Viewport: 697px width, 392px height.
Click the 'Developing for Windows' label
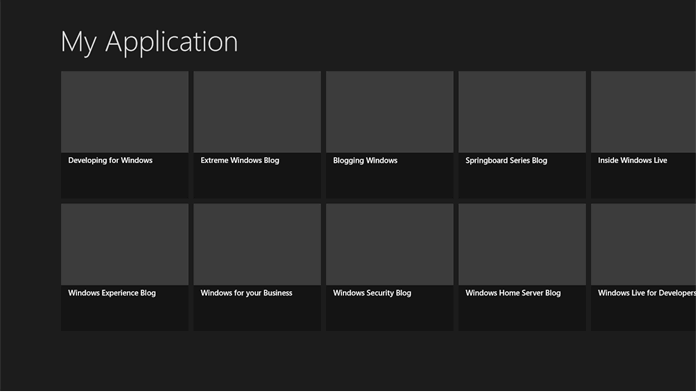pos(110,160)
